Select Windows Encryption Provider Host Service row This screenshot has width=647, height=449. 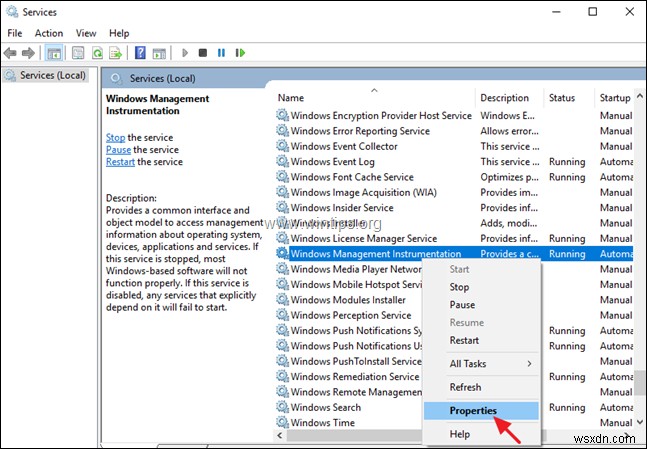point(454,116)
